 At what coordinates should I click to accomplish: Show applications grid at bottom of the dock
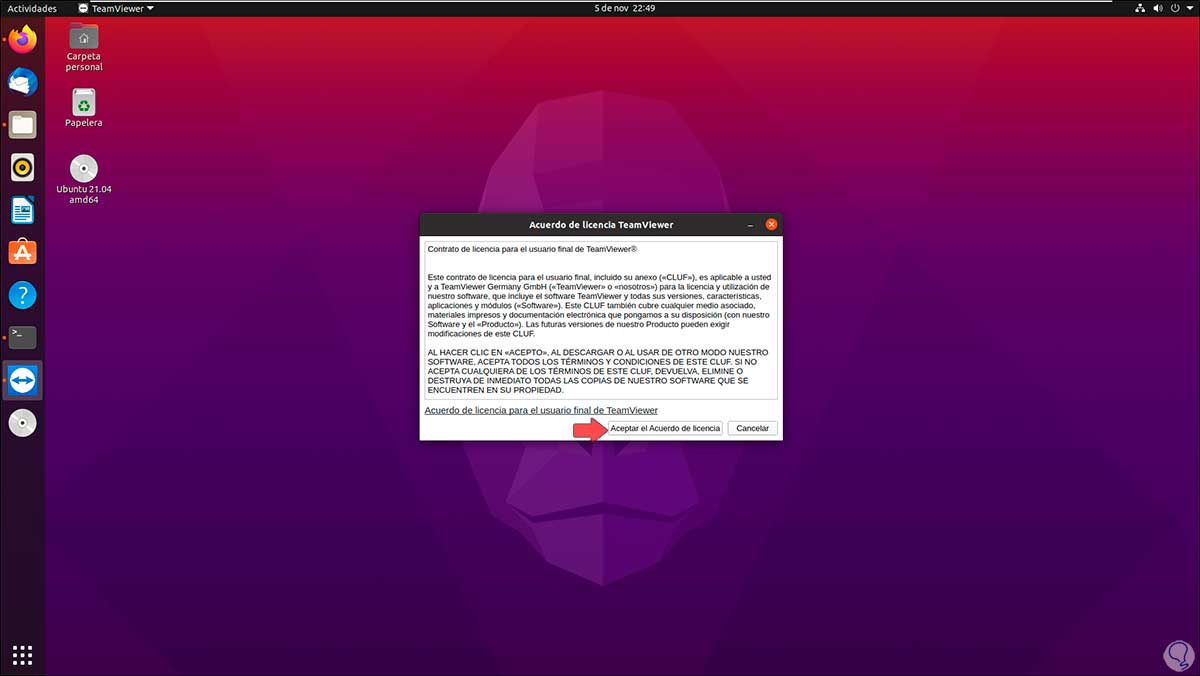(x=22, y=655)
